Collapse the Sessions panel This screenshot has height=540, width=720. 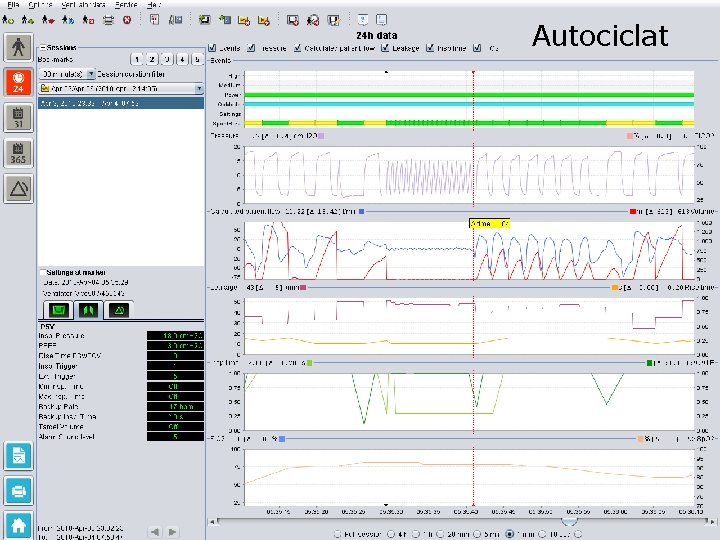pos(41,47)
